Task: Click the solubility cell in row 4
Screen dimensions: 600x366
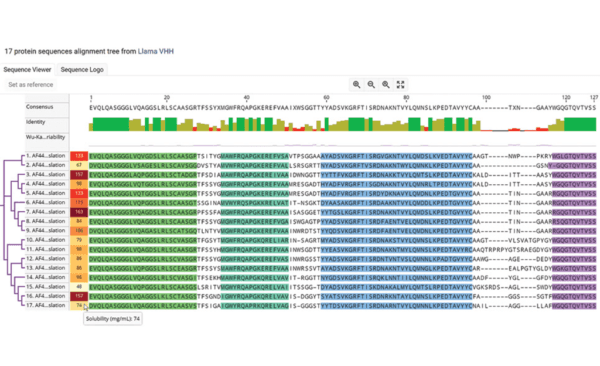Action: (79, 184)
